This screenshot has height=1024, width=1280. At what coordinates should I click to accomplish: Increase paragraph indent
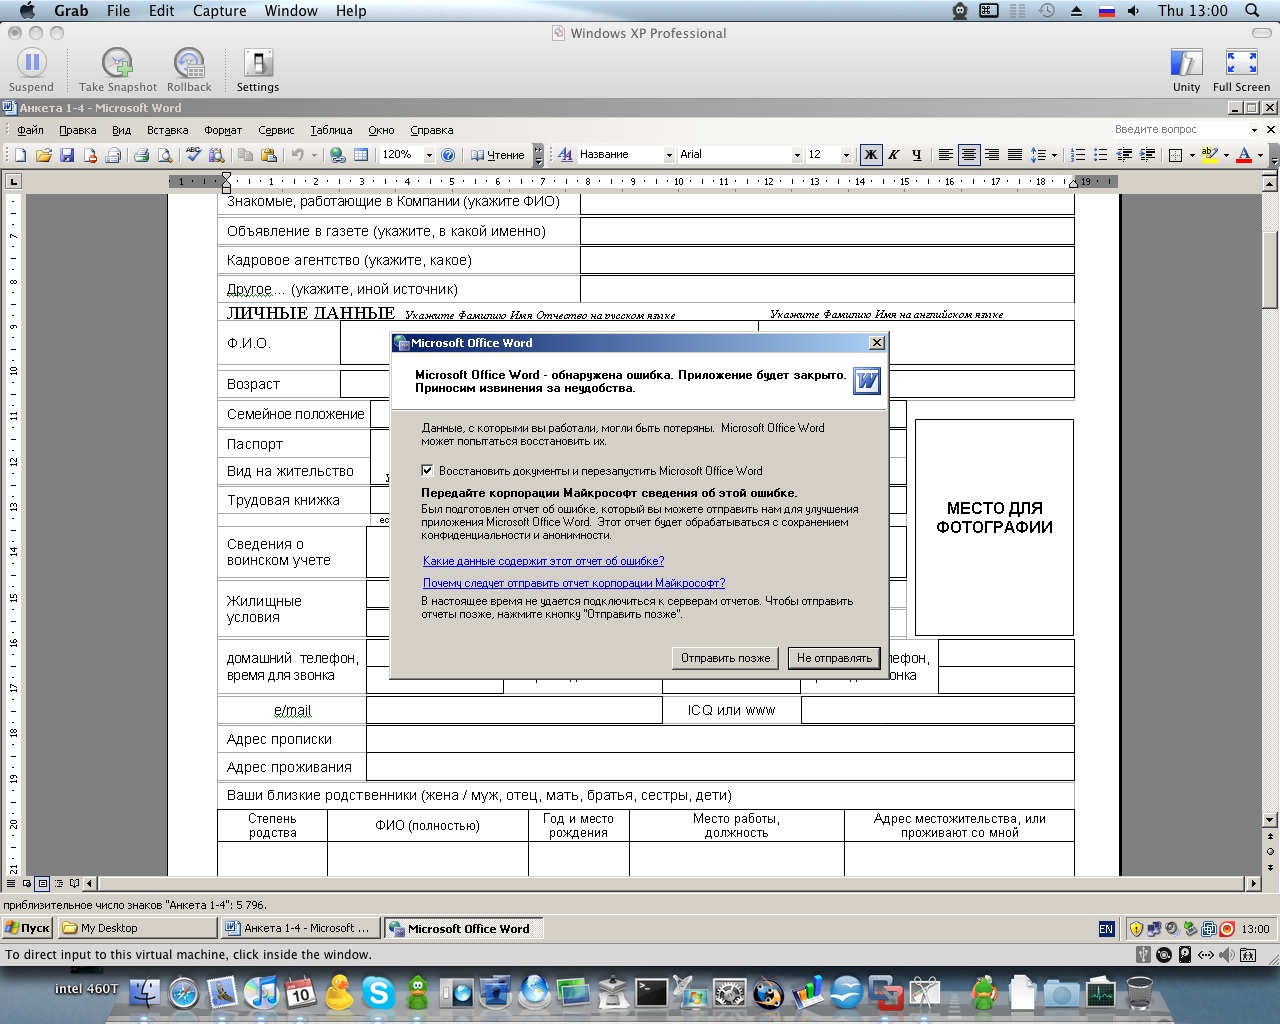(x=1147, y=155)
